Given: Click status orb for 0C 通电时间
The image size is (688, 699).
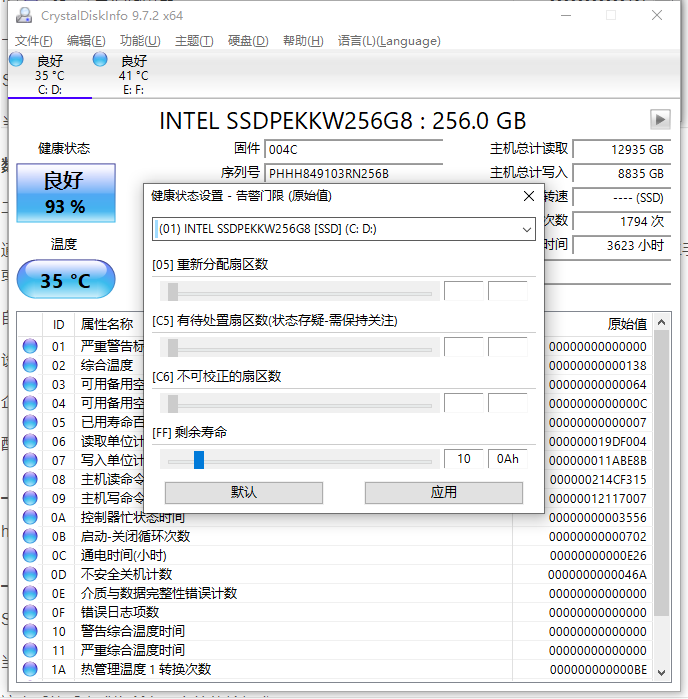Looking at the screenshot, I should (30, 555).
